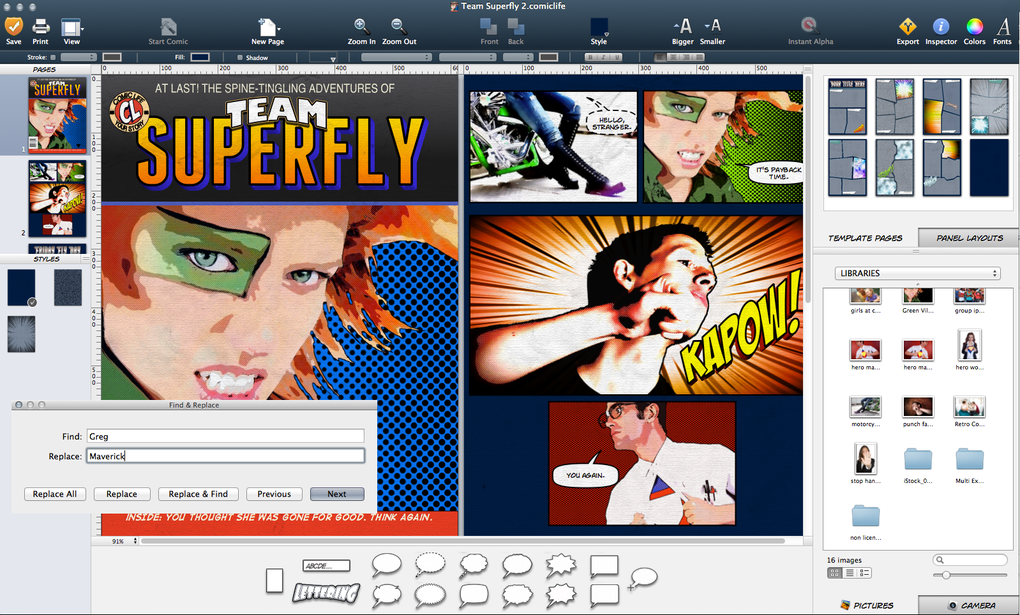Image resolution: width=1020 pixels, height=615 pixels.
Task: Select the cloud thought balloon
Action: tap(473, 565)
